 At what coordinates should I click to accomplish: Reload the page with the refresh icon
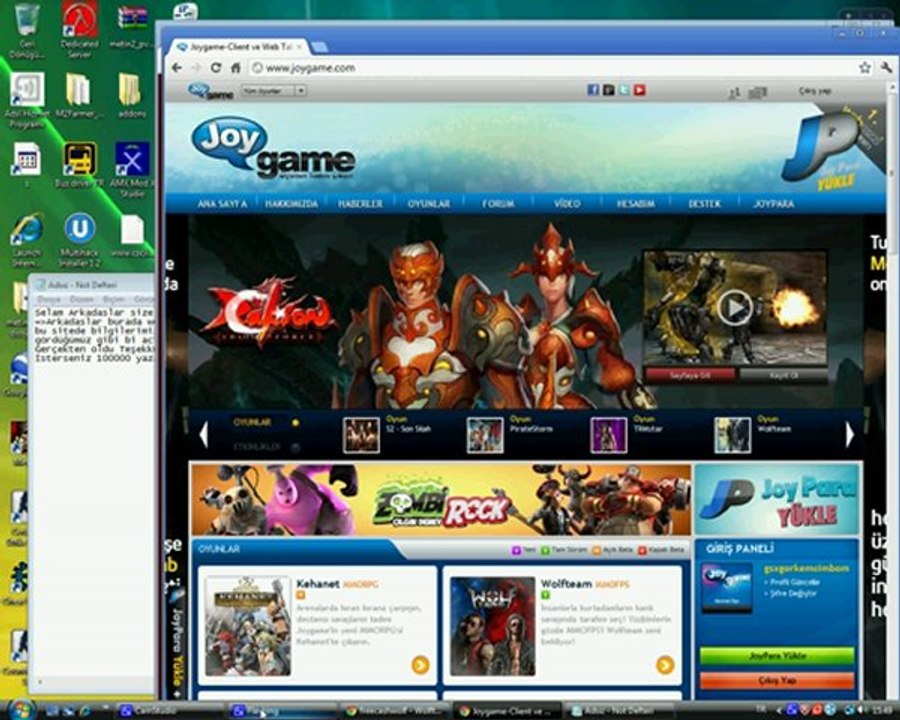coord(216,68)
